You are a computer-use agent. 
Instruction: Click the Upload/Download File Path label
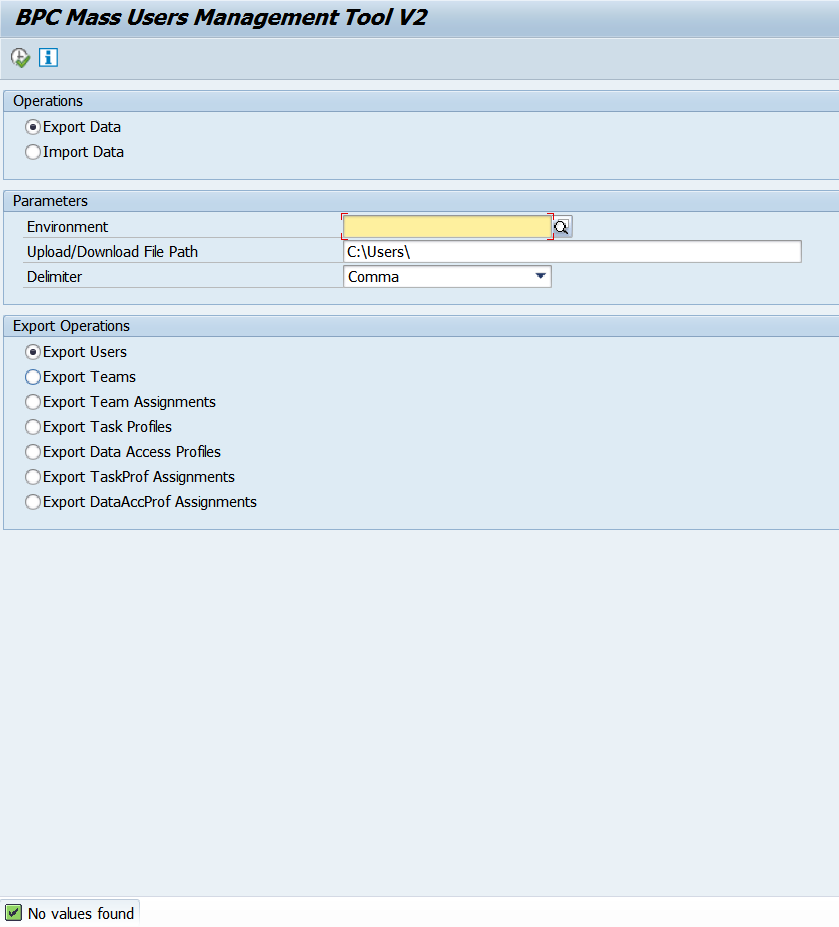click(112, 252)
